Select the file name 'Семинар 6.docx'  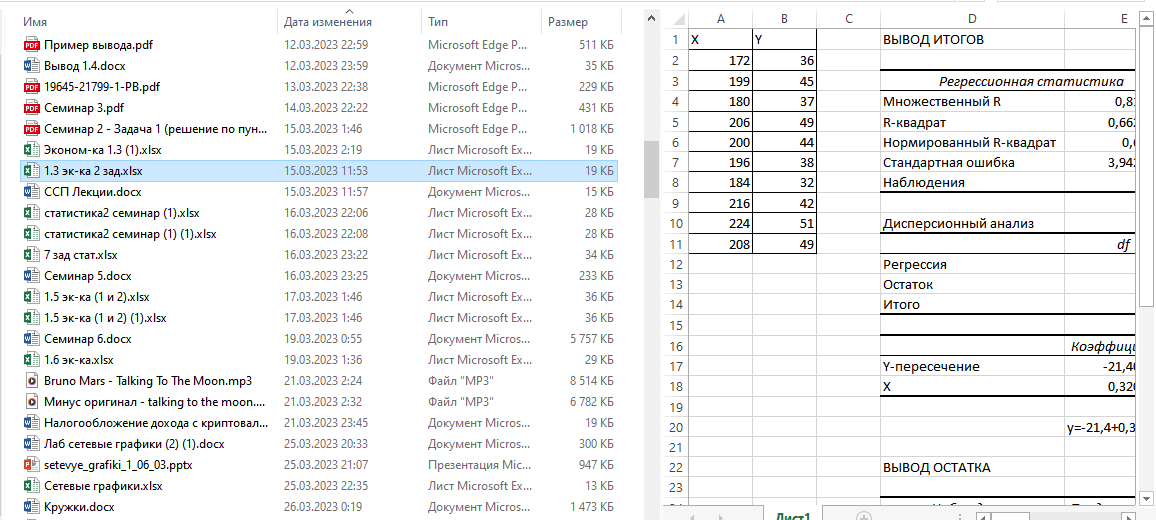pos(88,339)
